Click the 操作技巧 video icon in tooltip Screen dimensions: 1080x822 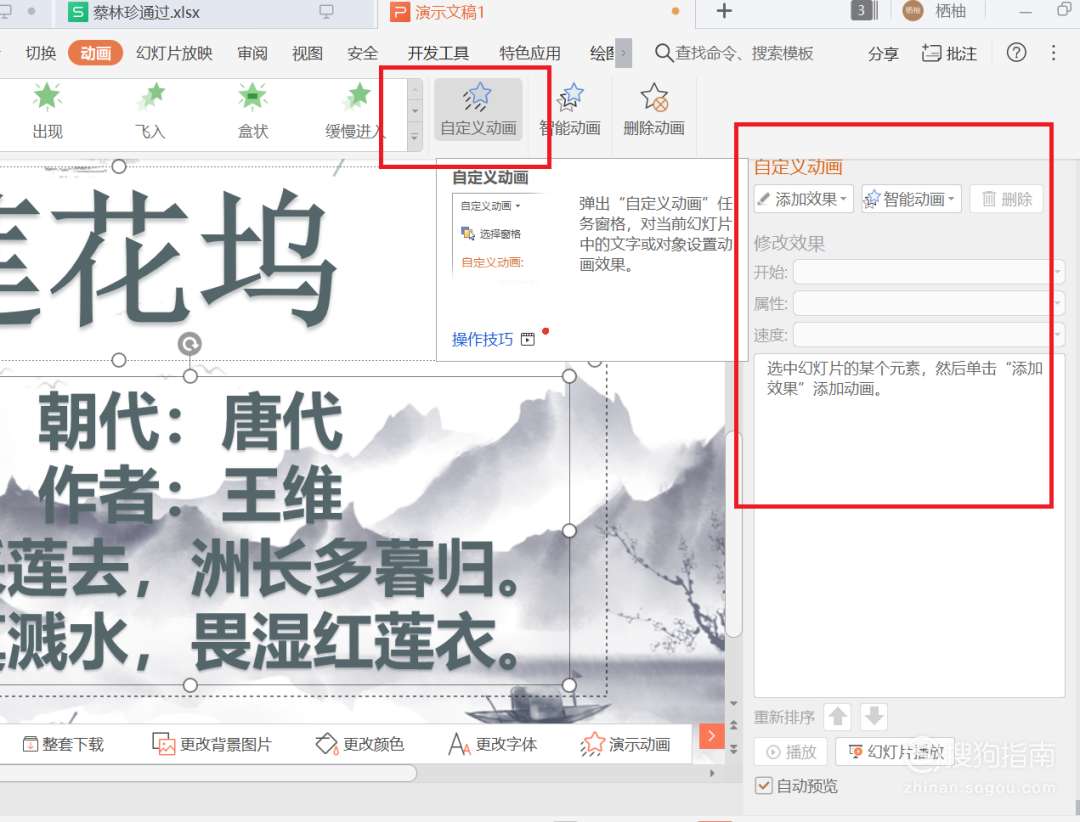coord(528,339)
